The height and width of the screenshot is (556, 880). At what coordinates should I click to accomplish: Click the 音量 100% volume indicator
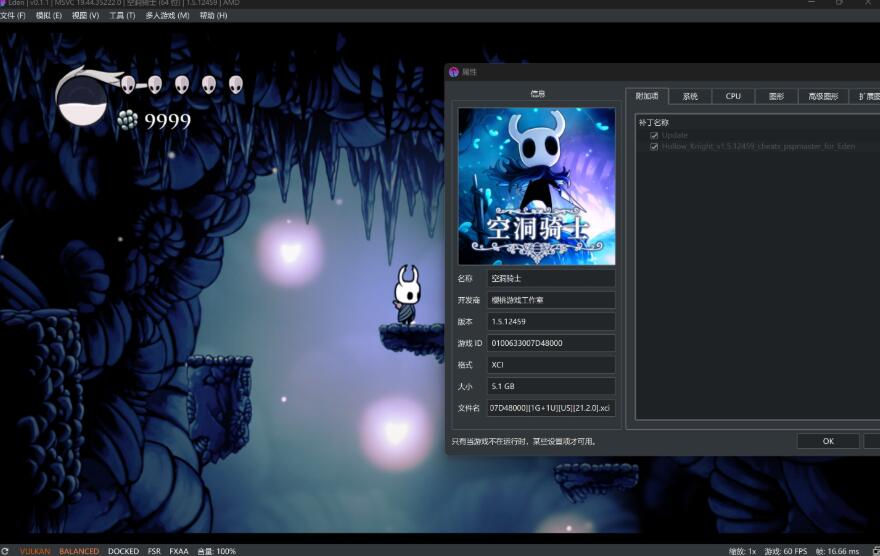tap(216, 551)
